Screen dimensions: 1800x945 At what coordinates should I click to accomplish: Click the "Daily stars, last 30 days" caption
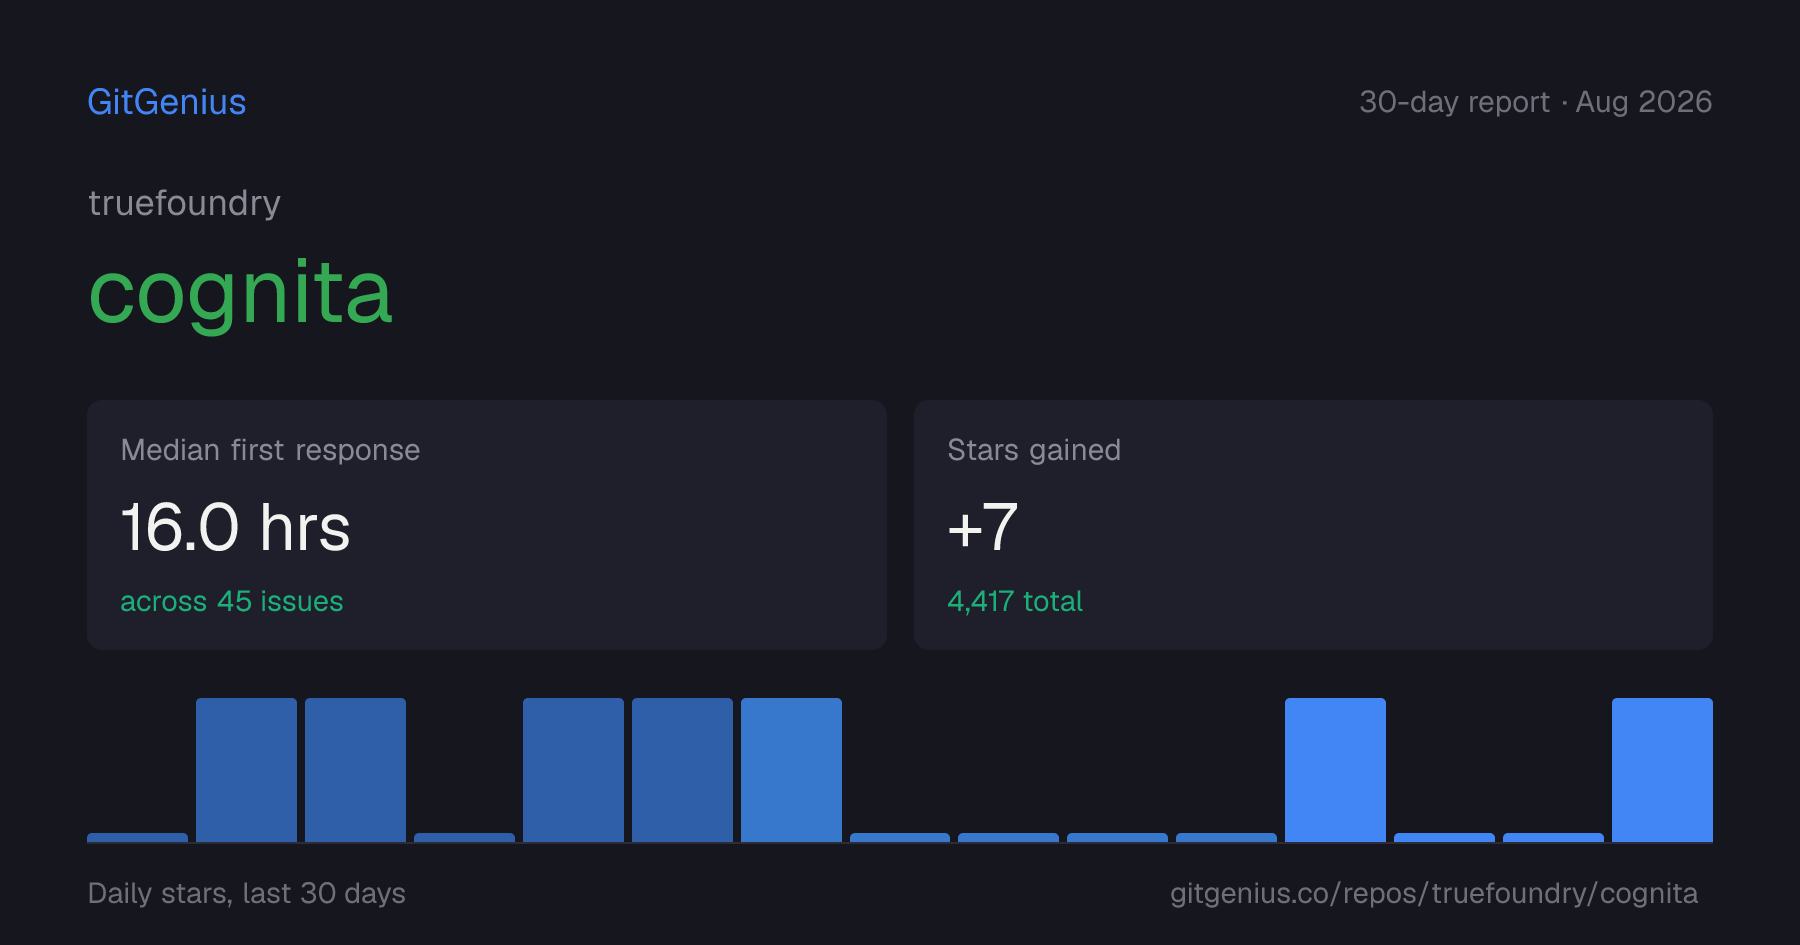tap(247, 893)
